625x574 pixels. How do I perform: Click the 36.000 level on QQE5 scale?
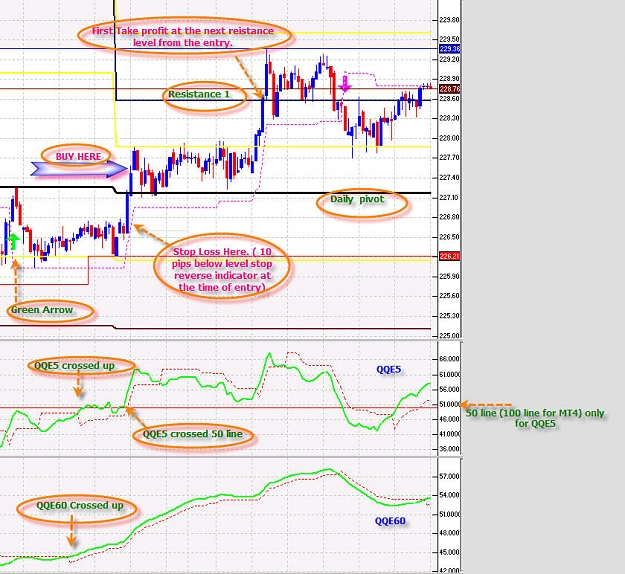[x=450, y=449]
